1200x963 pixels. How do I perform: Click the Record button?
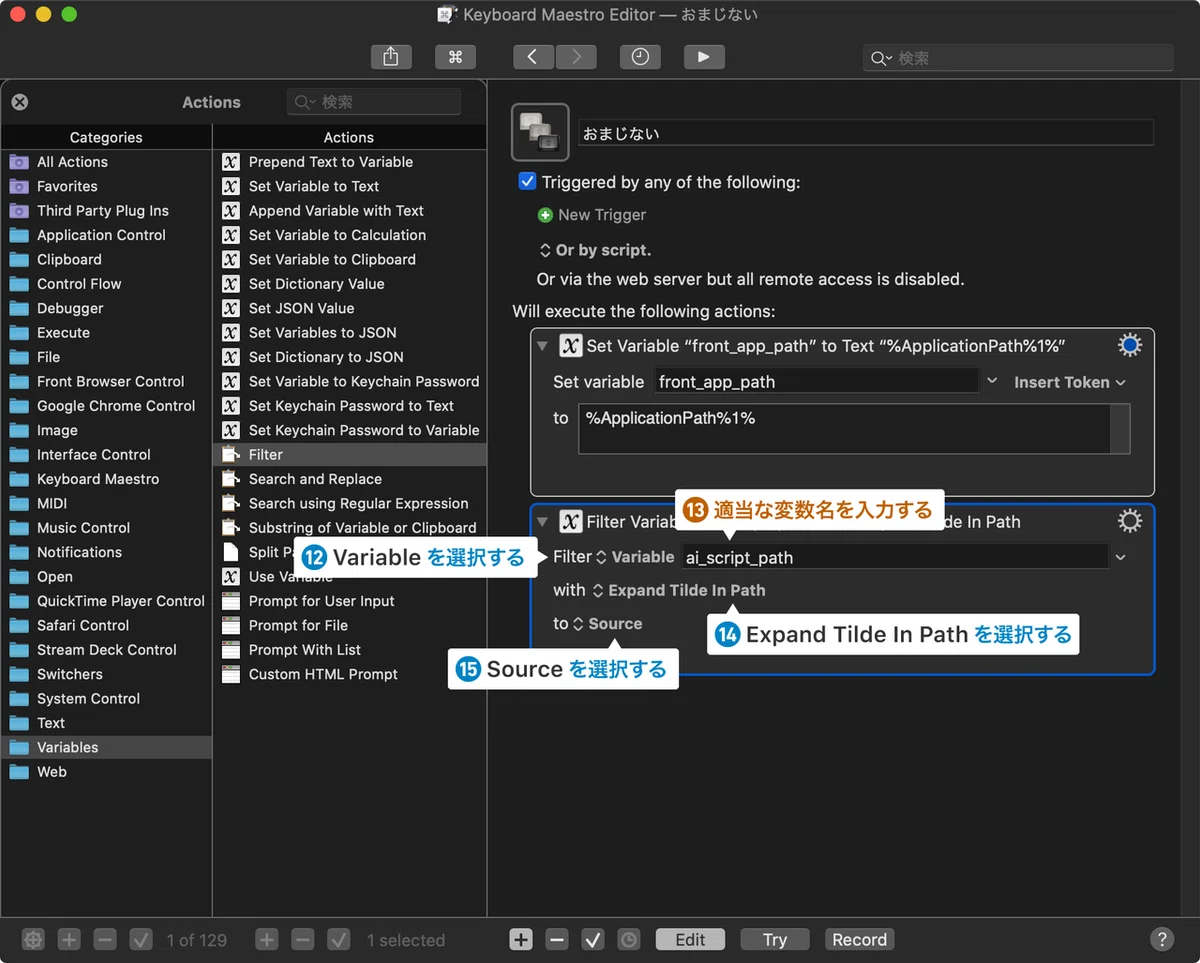point(860,939)
